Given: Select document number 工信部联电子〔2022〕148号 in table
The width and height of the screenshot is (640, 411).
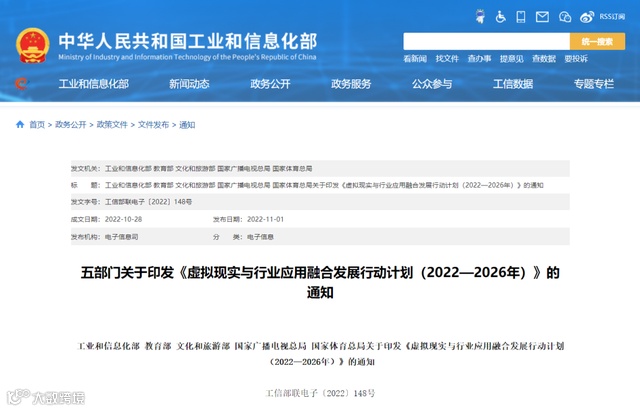Looking at the screenshot, I should pyautogui.click(x=149, y=202).
